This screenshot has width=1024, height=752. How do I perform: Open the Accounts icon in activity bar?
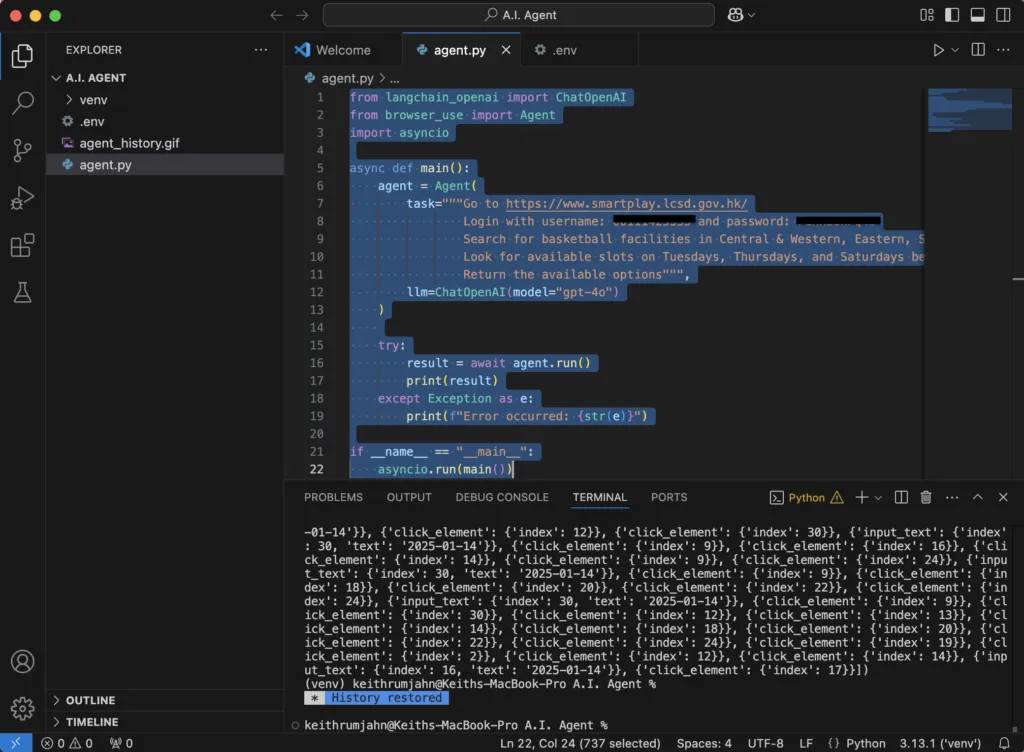pos(22,662)
